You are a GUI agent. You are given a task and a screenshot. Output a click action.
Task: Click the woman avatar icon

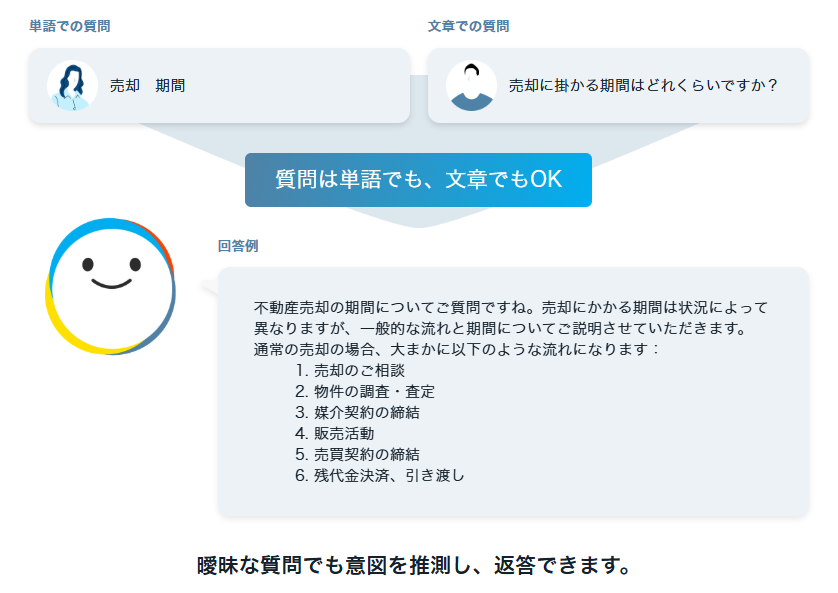tap(72, 85)
